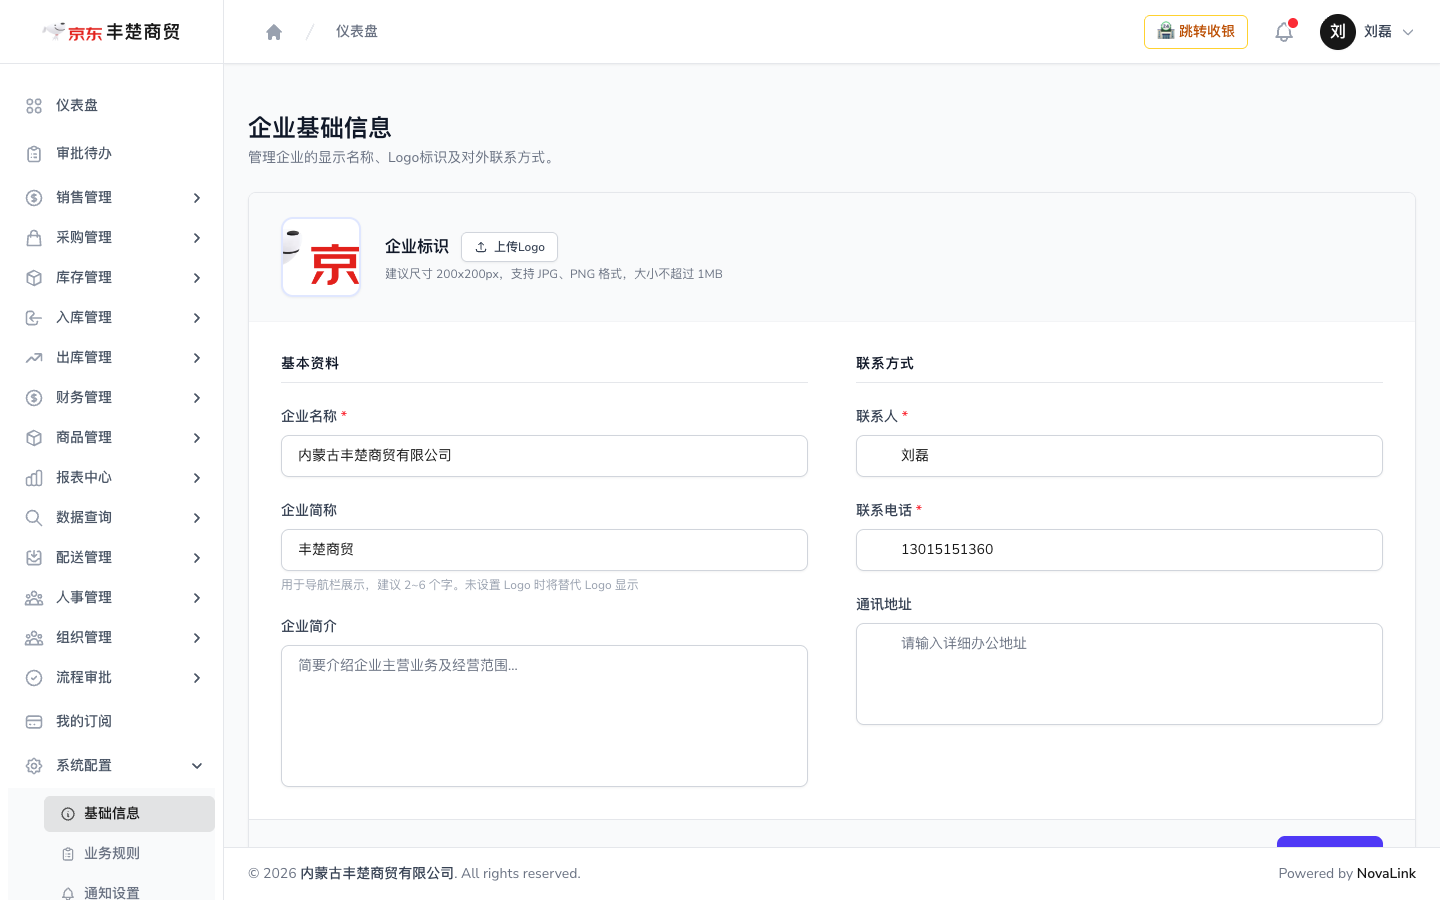Click the NovaLink footer link

[x=1386, y=874]
